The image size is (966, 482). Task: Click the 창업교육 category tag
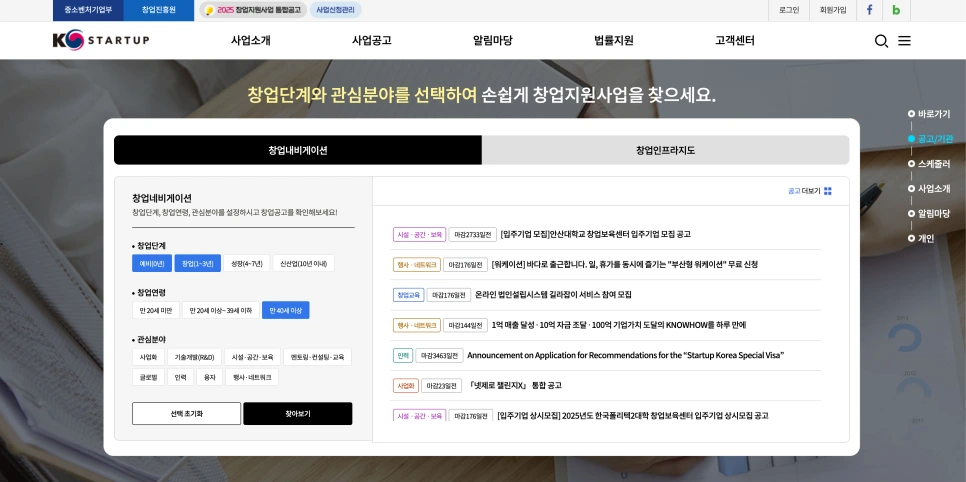pos(408,295)
